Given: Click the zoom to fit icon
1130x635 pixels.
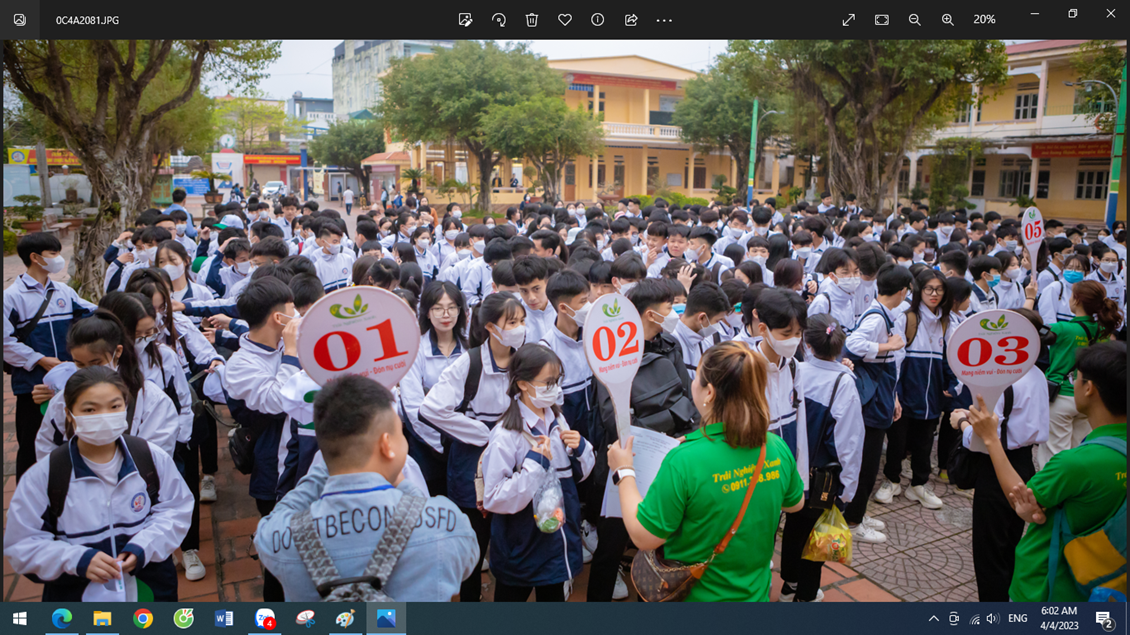Looking at the screenshot, I should 882,20.
